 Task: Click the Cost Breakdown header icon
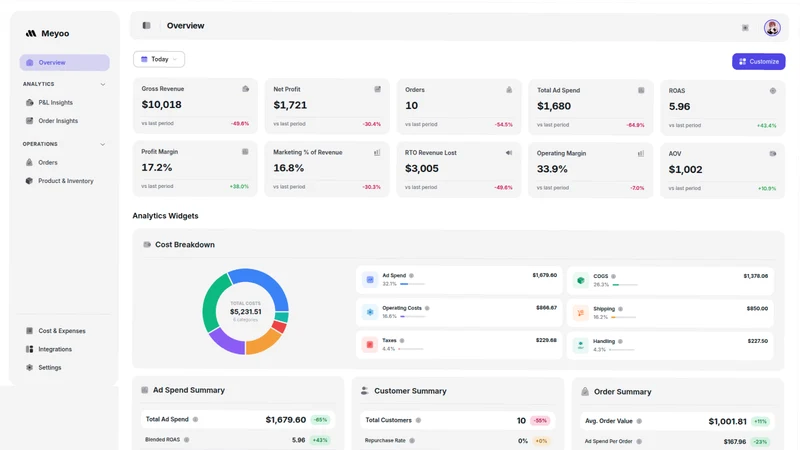[147, 244]
